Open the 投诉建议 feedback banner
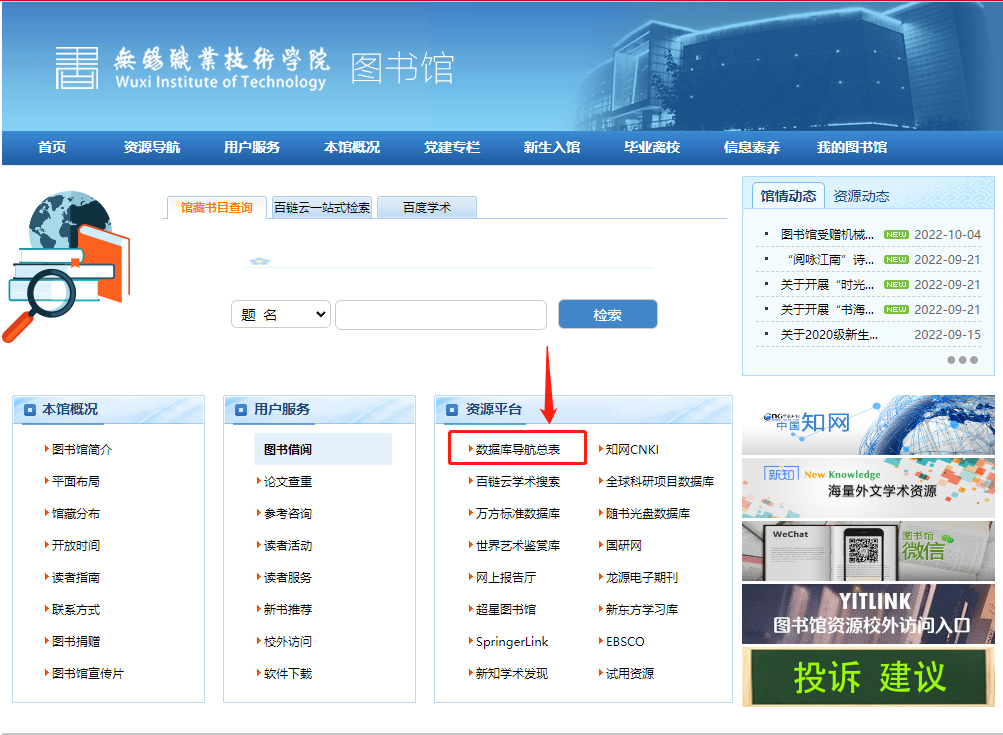This screenshot has width=1003, height=735. (868, 677)
